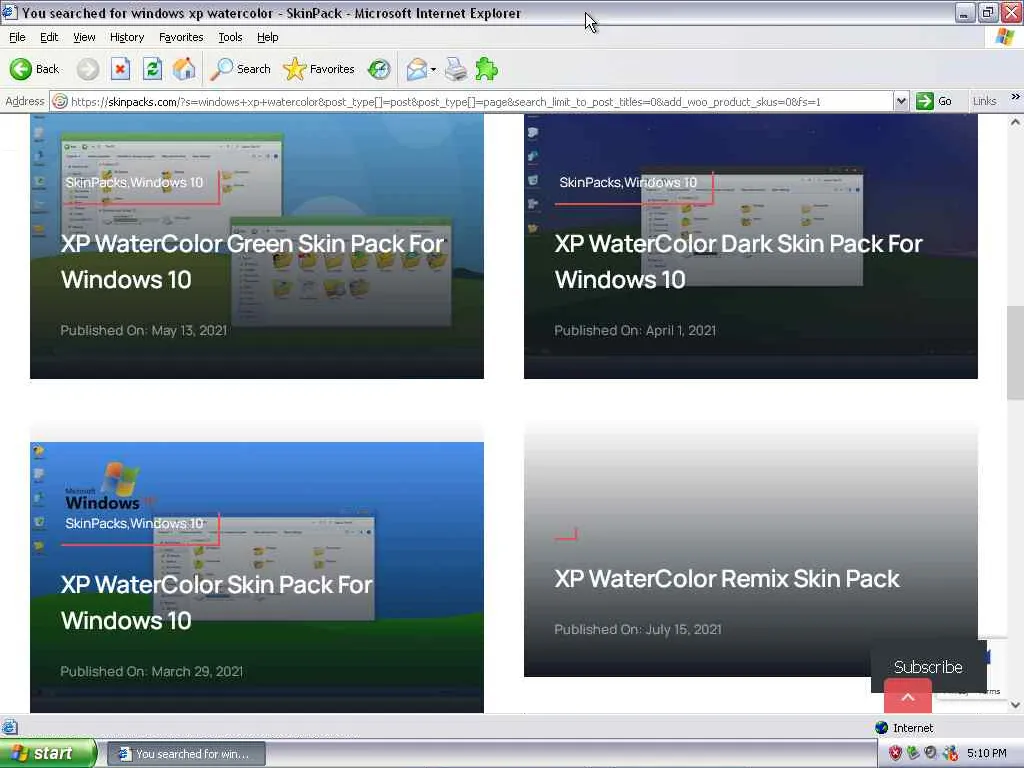1024x768 pixels.
Task: Expand the address bar dropdown arrow
Action: pyautogui.click(x=901, y=101)
